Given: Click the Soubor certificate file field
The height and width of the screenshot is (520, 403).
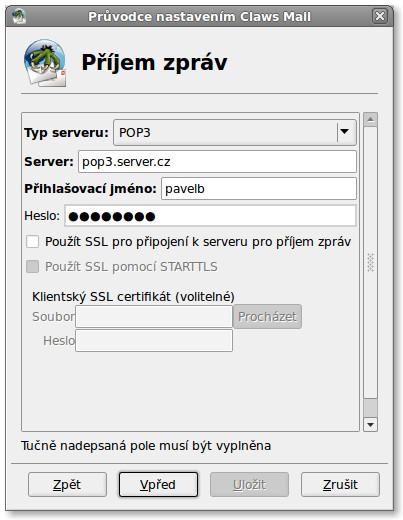Looking at the screenshot, I should pyautogui.click(x=154, y=316).
